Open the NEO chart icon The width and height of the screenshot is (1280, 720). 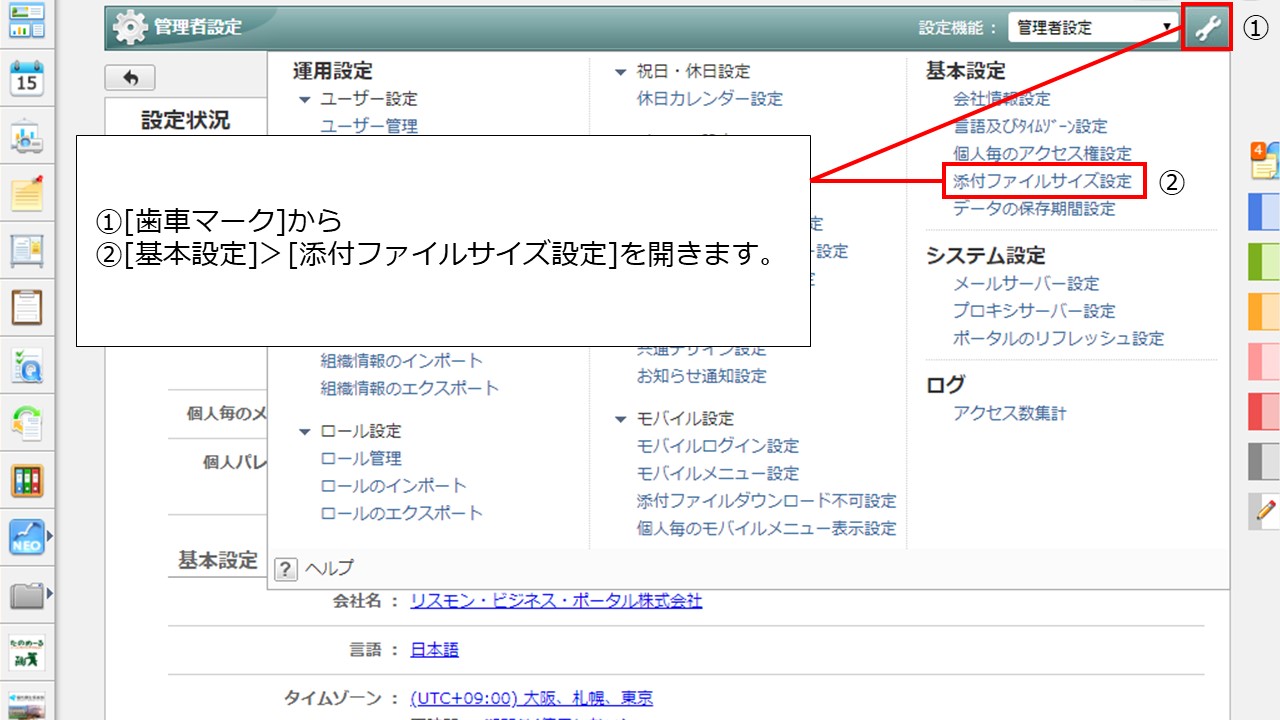click(27, 538)
